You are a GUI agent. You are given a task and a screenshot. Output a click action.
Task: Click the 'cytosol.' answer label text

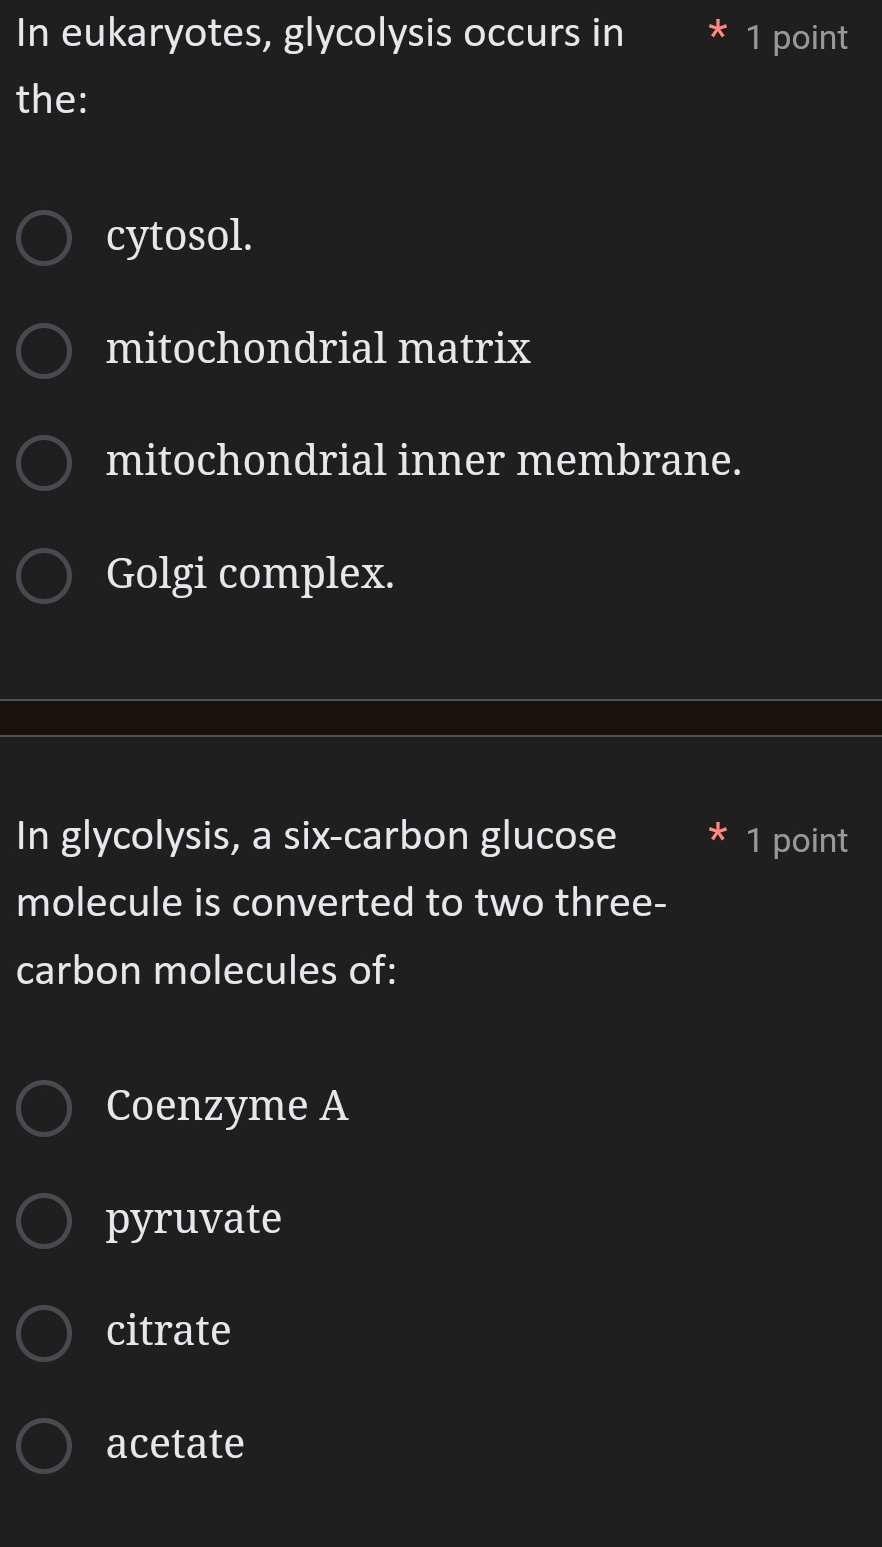(179, 237)
